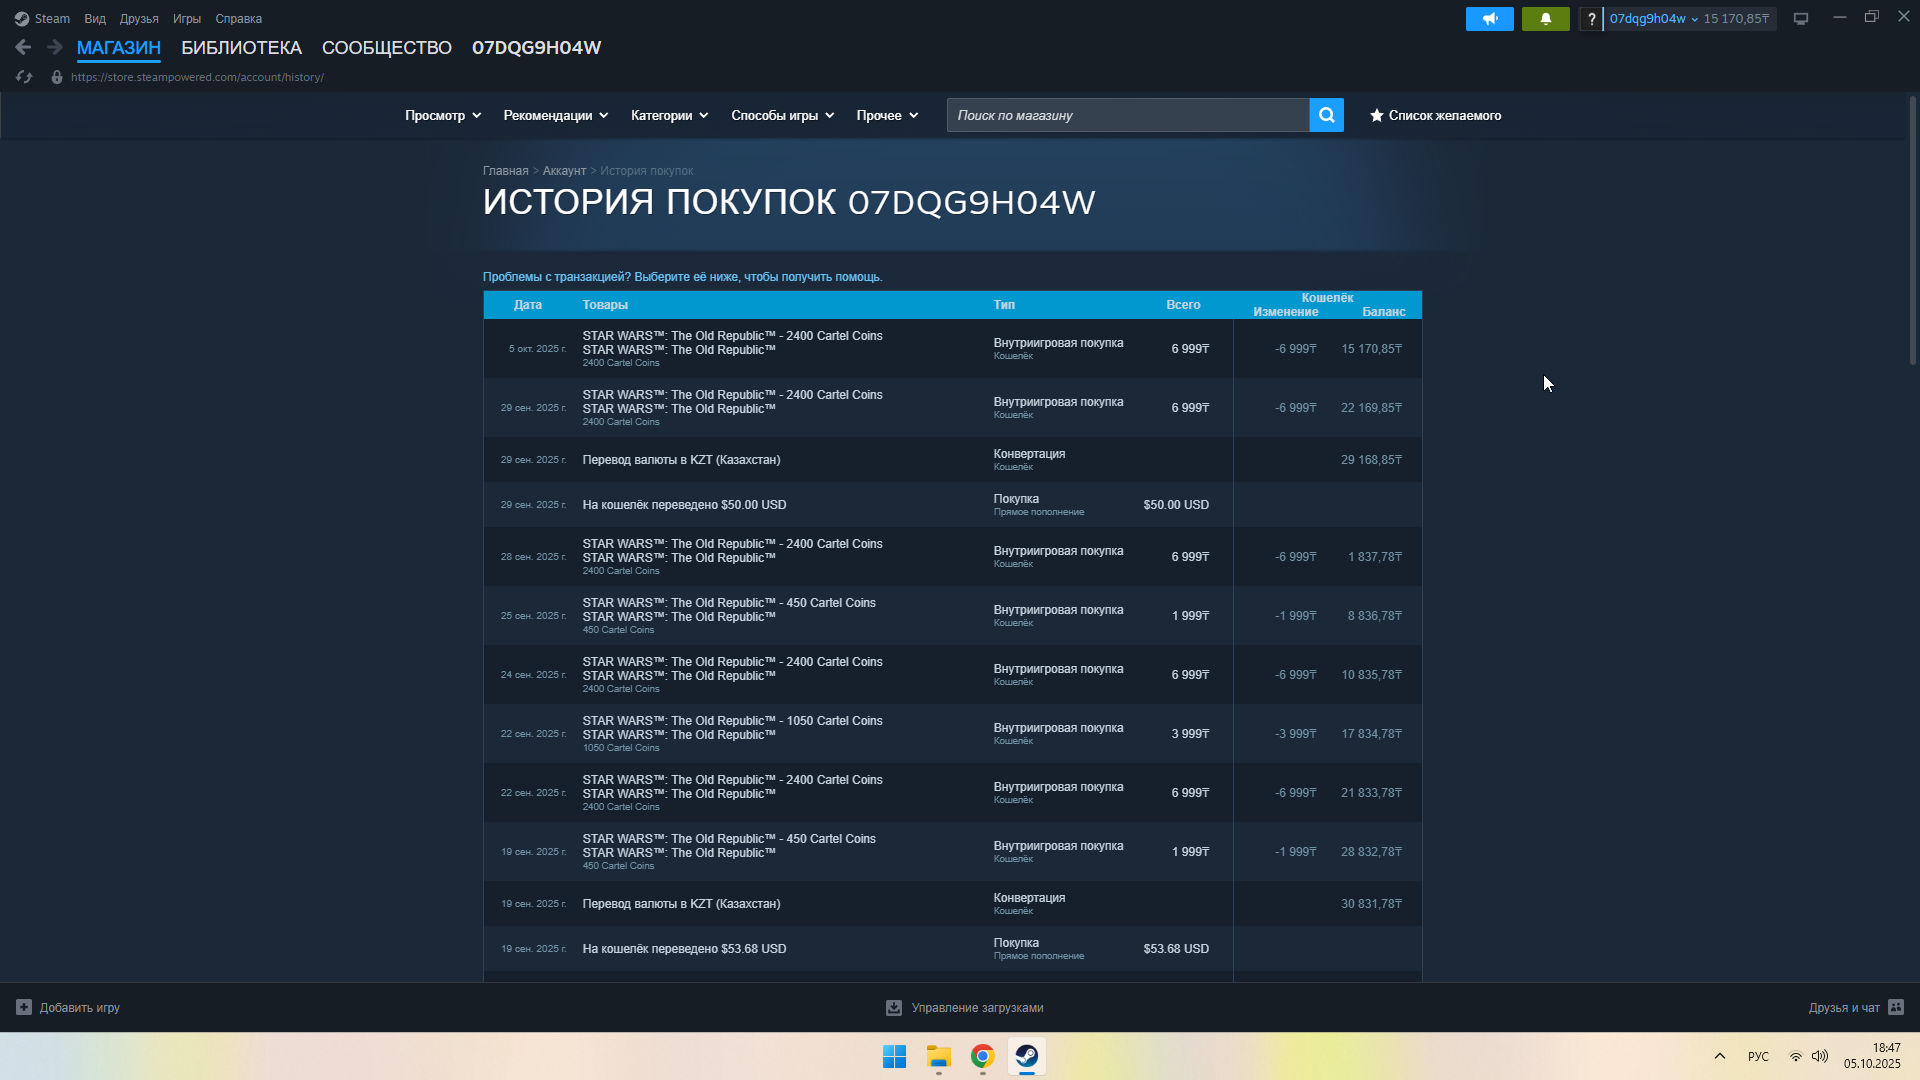Click the Аккаунт breadcrumb link
Viewport: 1920px width, 1080px height.
pos(564,171)
